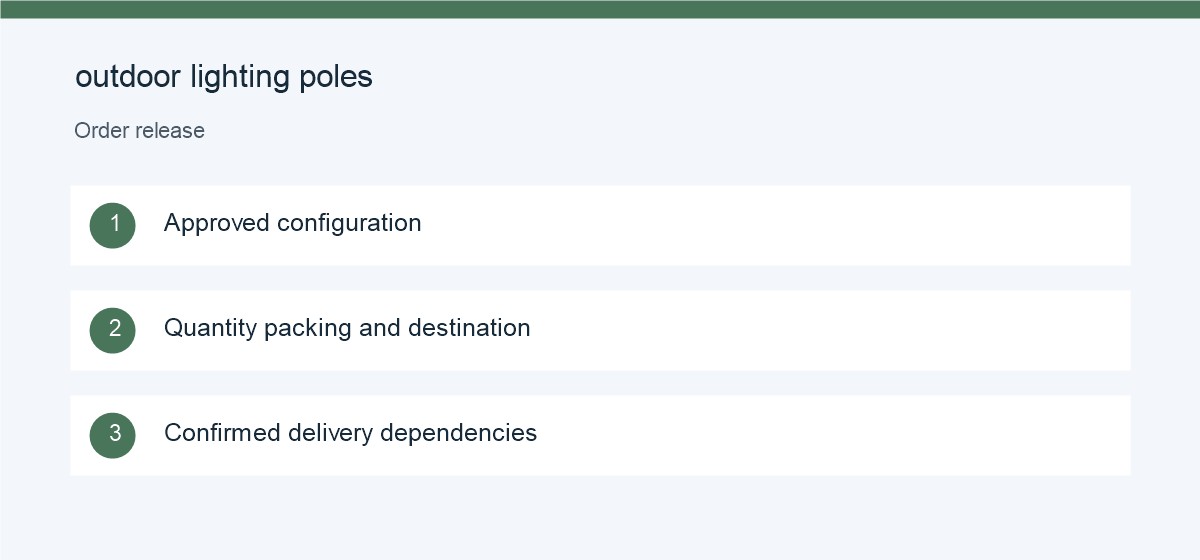Viewport: 1200px width, 560px height.
Task: Click the Order release subtitle
Action: click(x=140, y=130)
